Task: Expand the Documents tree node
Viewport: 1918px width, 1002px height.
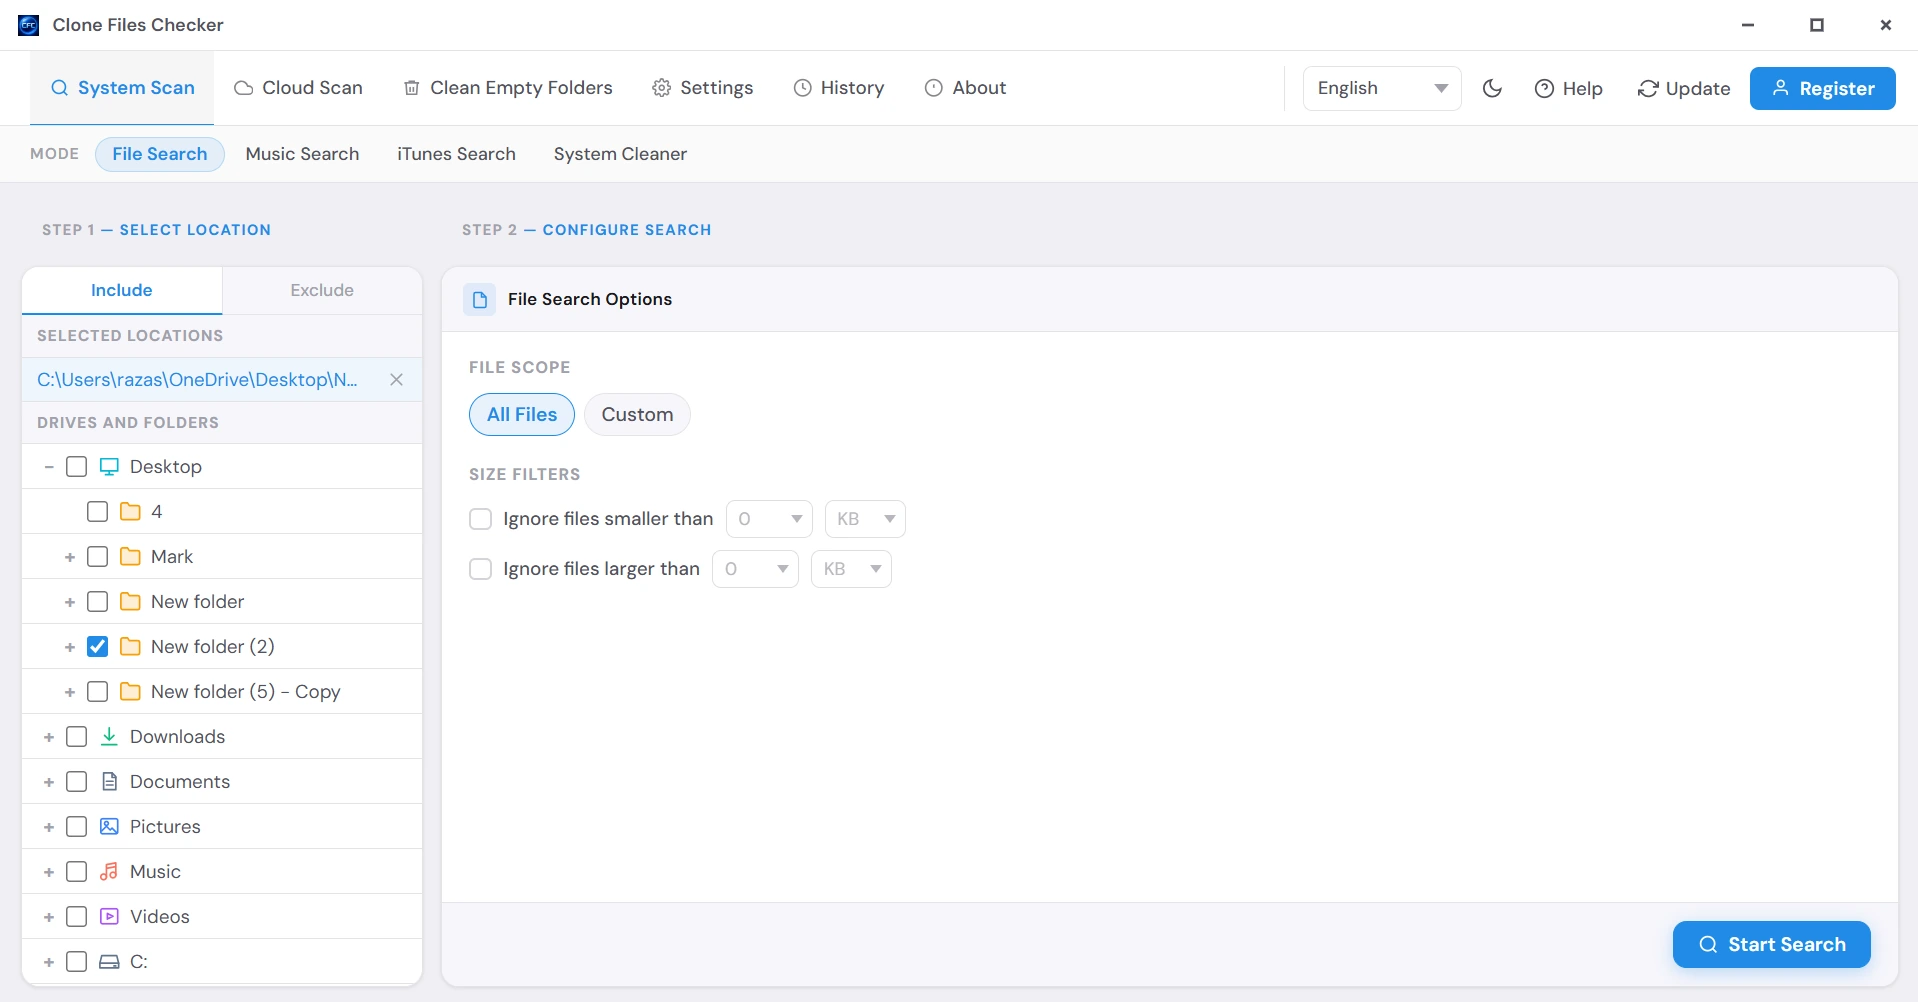Action: 48,781
